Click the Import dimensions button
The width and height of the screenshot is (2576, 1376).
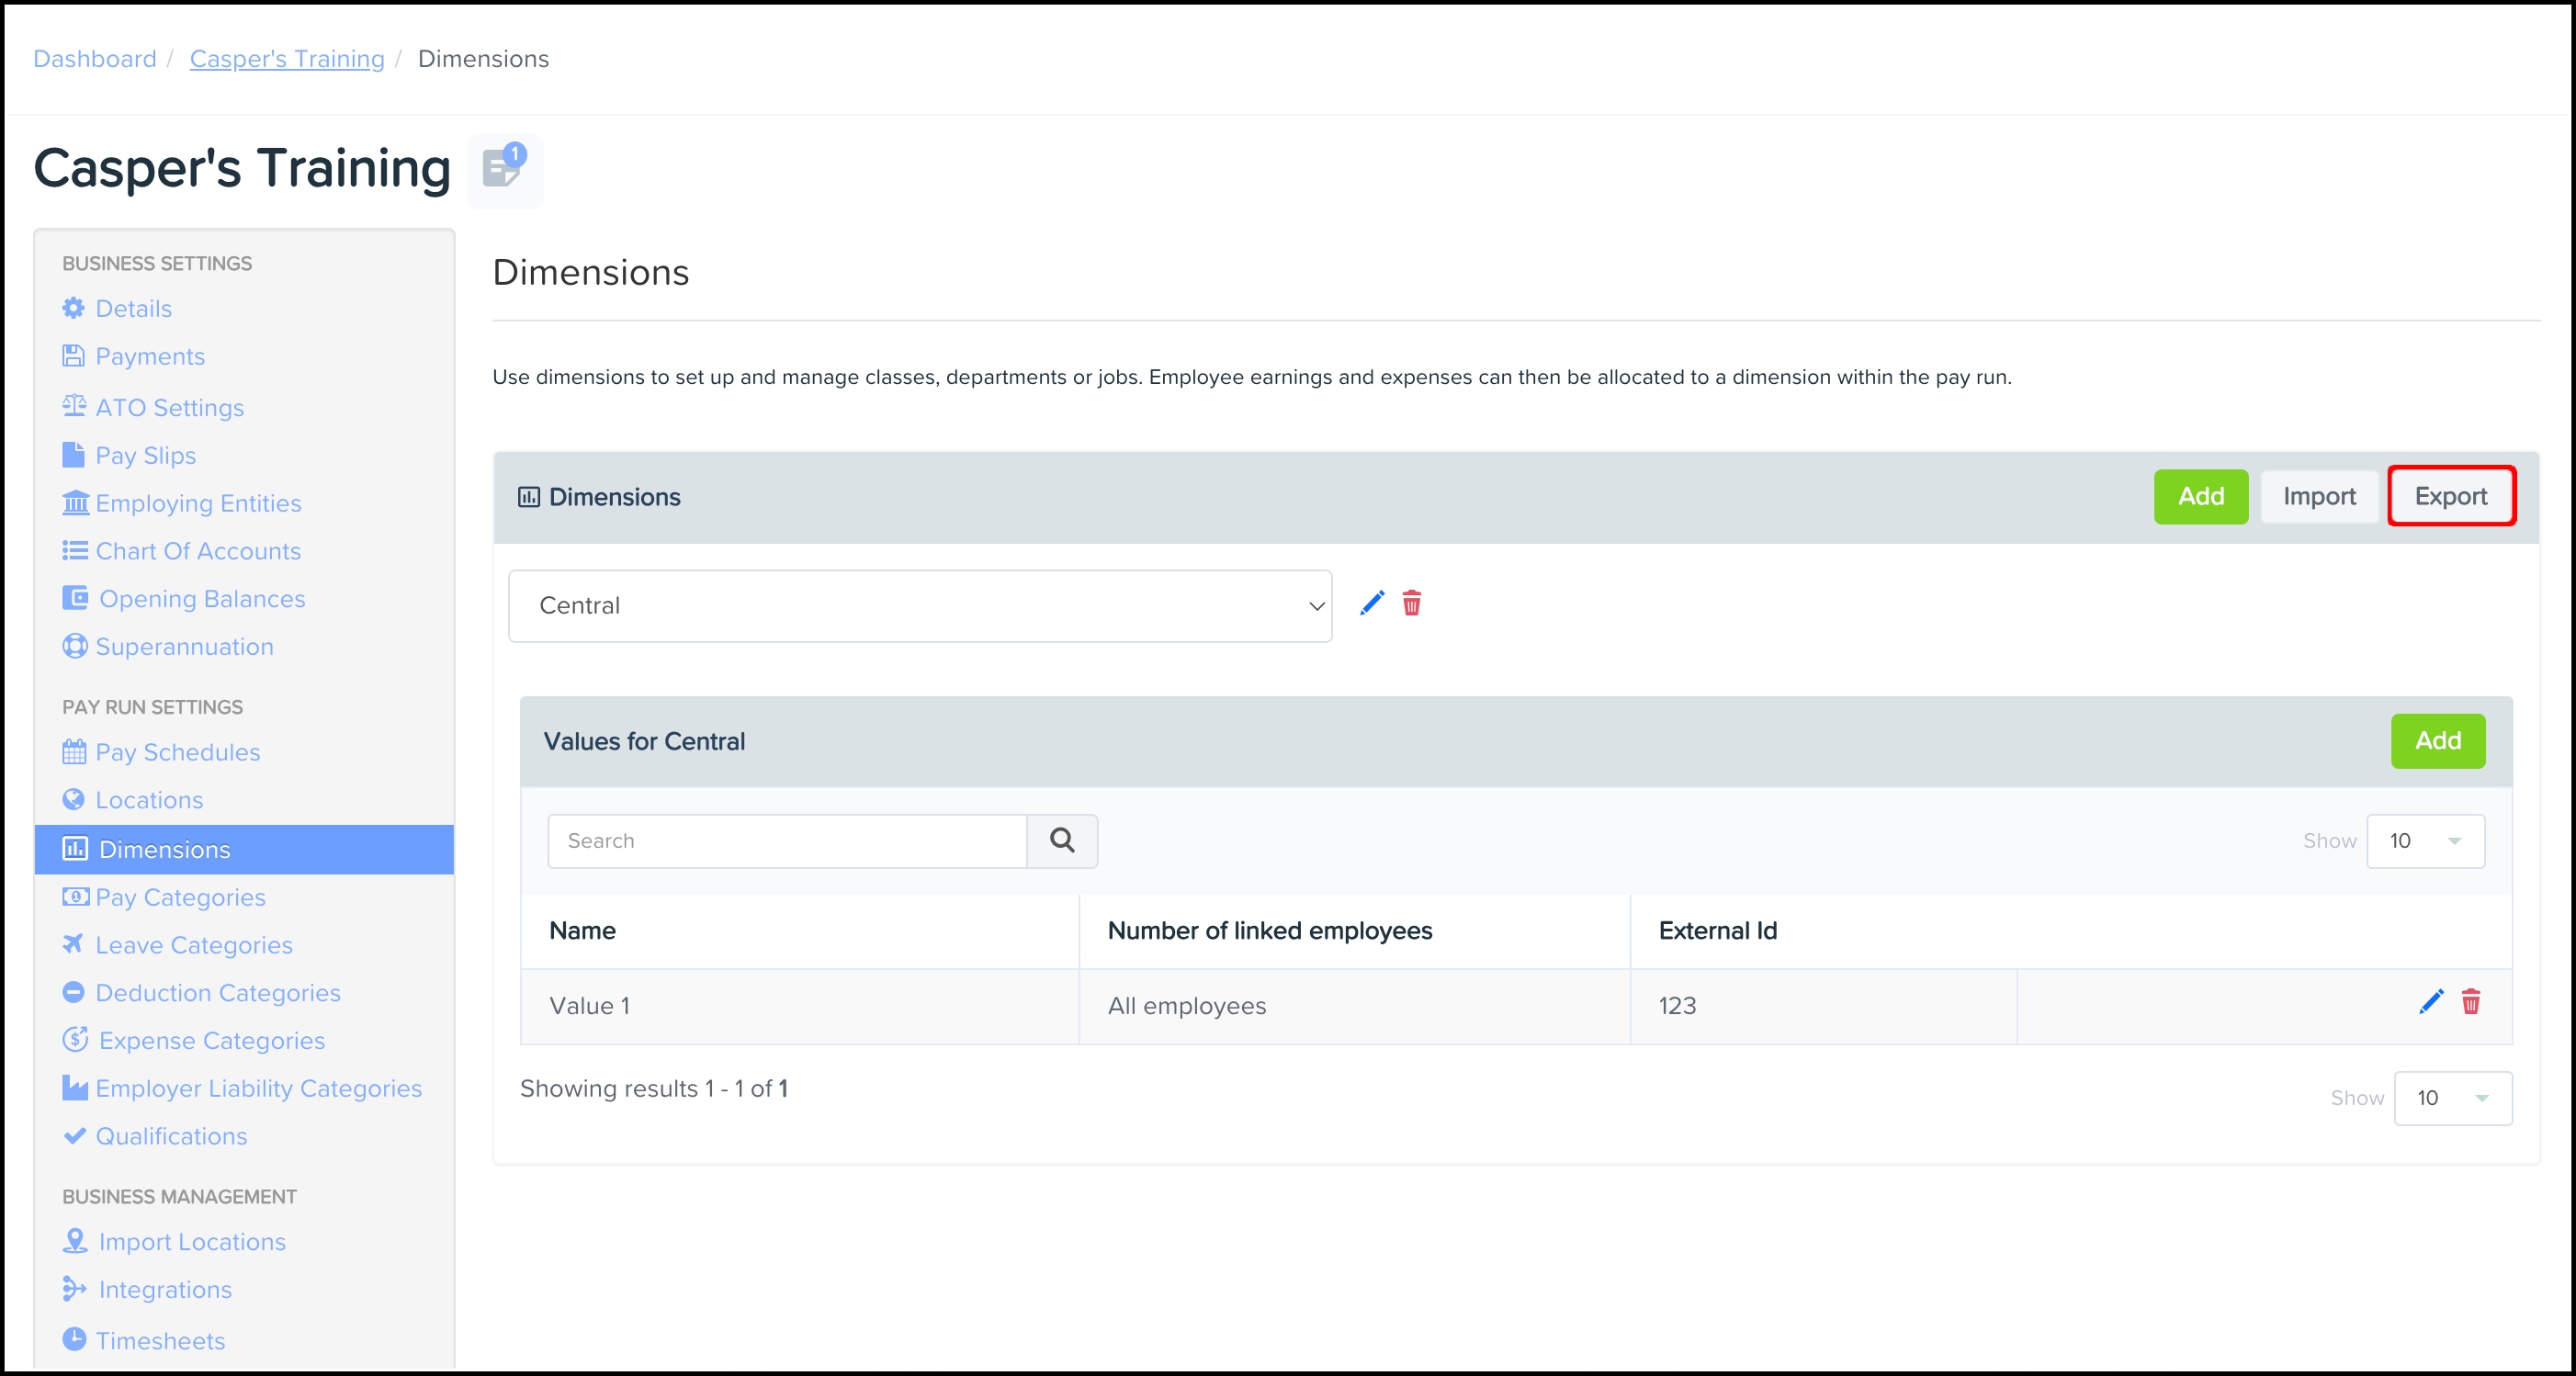pyautogui.click(x=2318, y=496)
